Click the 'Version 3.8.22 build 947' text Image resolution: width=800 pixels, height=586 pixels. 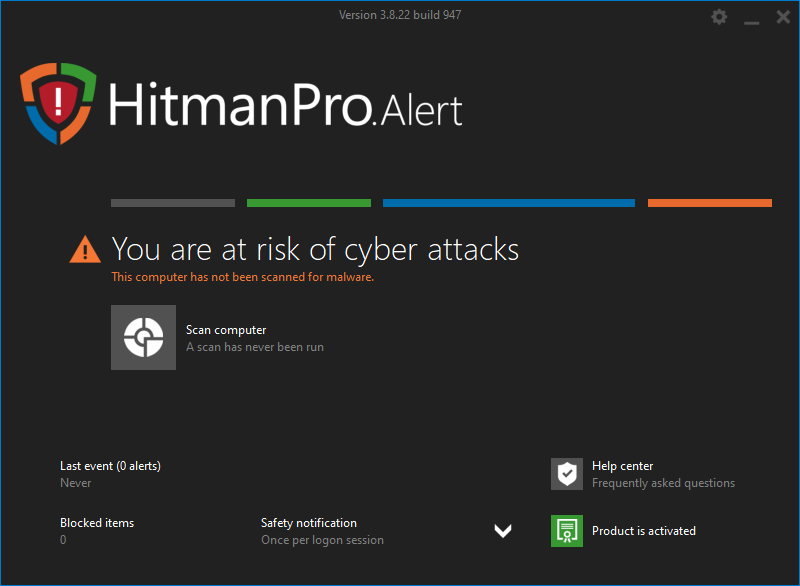[x=400, y=15]
